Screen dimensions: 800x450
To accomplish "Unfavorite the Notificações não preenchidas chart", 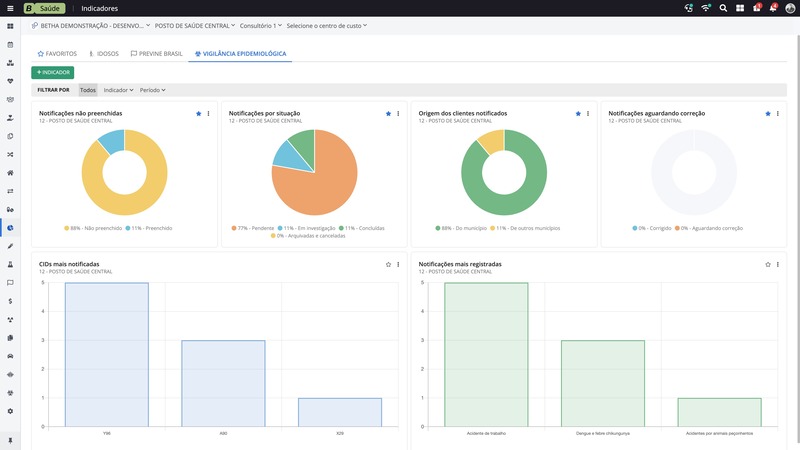I will [198, 114].
